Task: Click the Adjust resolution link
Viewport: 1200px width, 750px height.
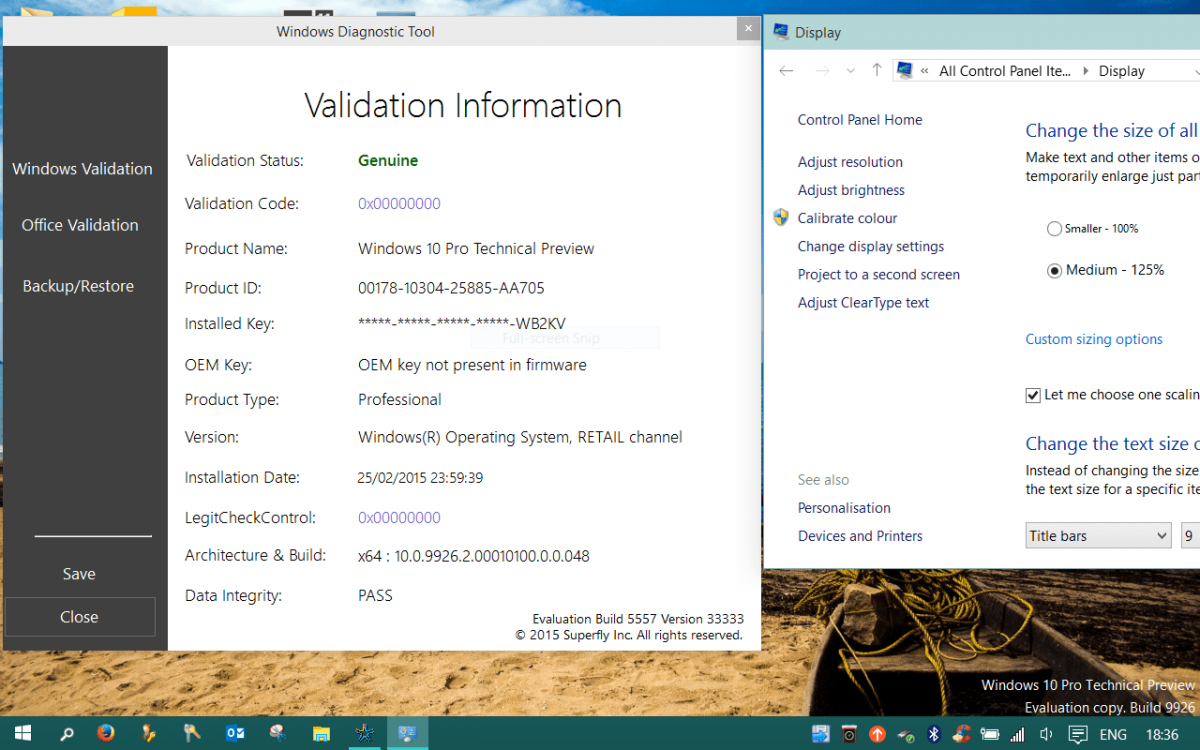Action: [850, 162]
